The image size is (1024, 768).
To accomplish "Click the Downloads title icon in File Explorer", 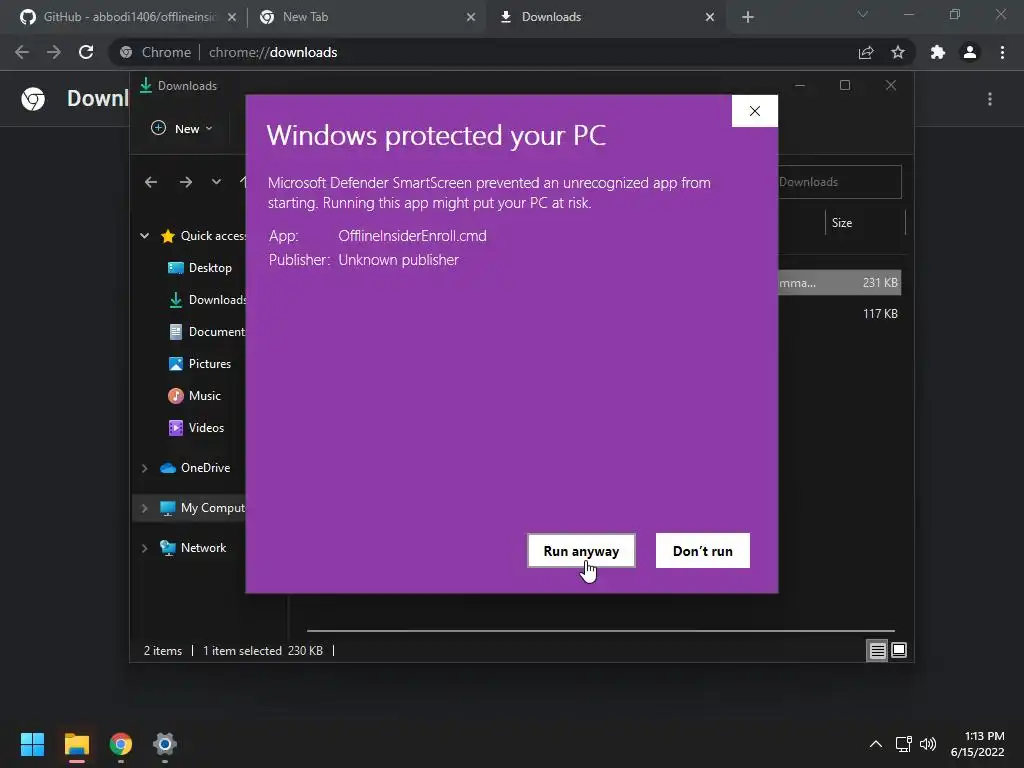I will (146, 86).
